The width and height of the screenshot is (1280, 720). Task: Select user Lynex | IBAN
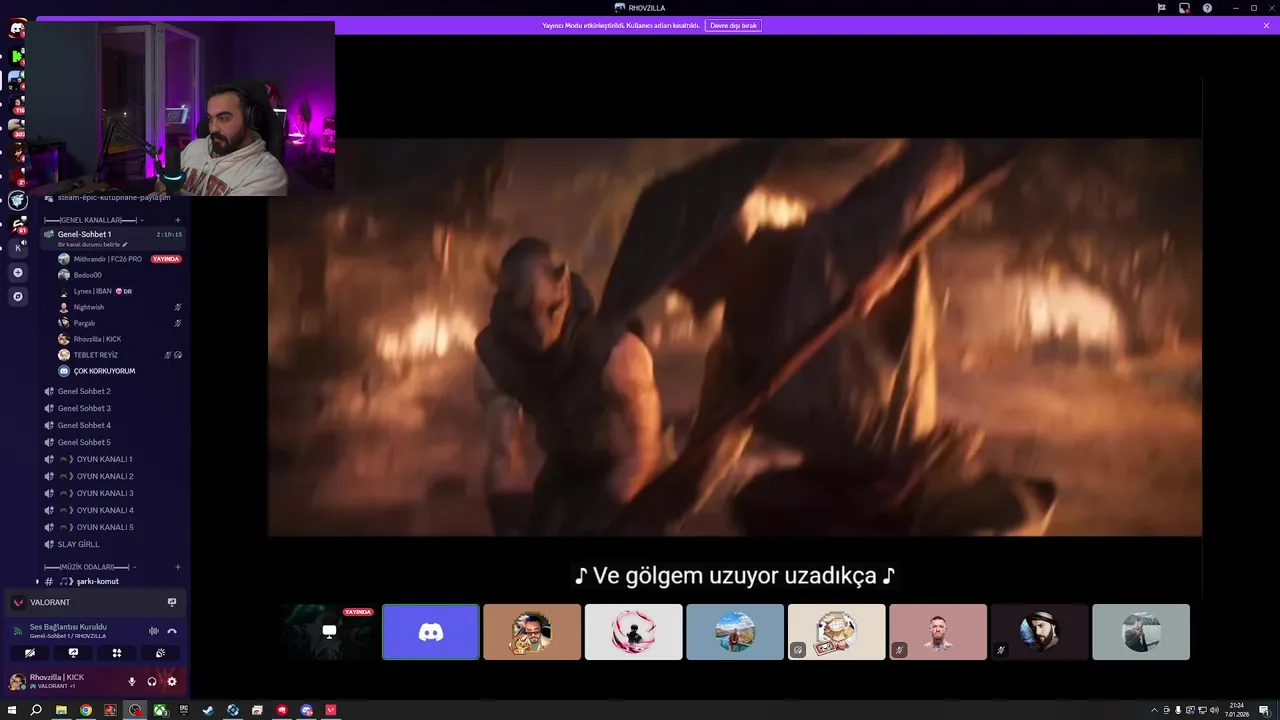pos(92,291)
